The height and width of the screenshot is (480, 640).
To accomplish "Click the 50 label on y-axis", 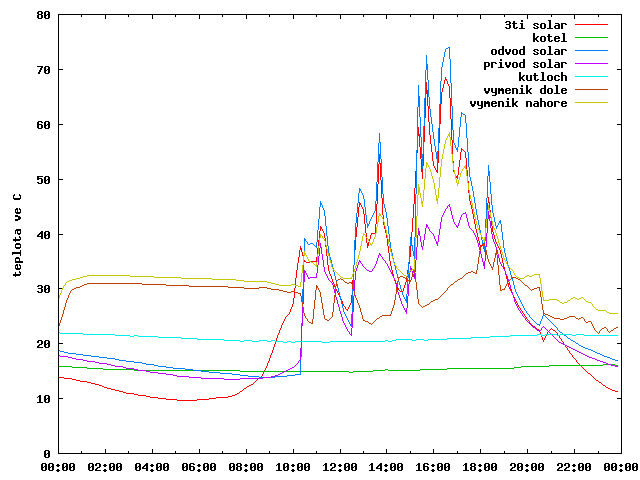I will coord(43,180).
